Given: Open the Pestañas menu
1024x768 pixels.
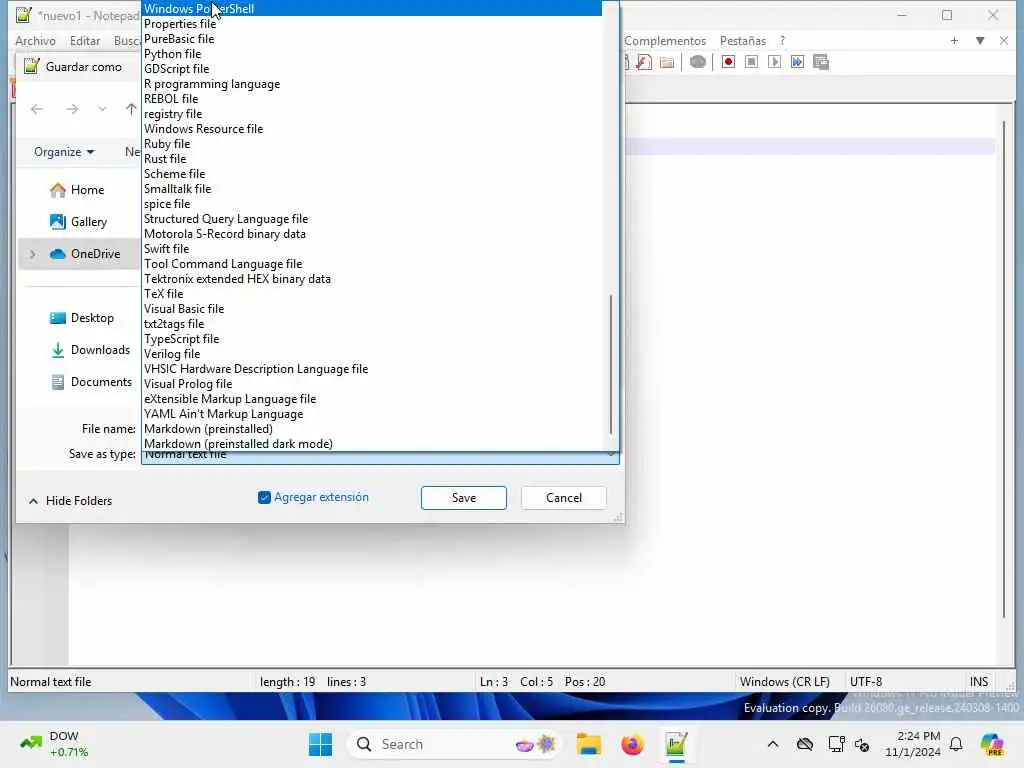Looking at the screenshot, I should point(743,40).
